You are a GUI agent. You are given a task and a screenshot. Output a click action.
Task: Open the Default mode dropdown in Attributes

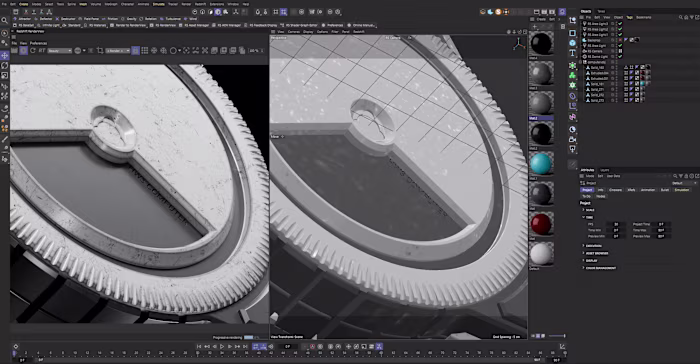(684, 183)
